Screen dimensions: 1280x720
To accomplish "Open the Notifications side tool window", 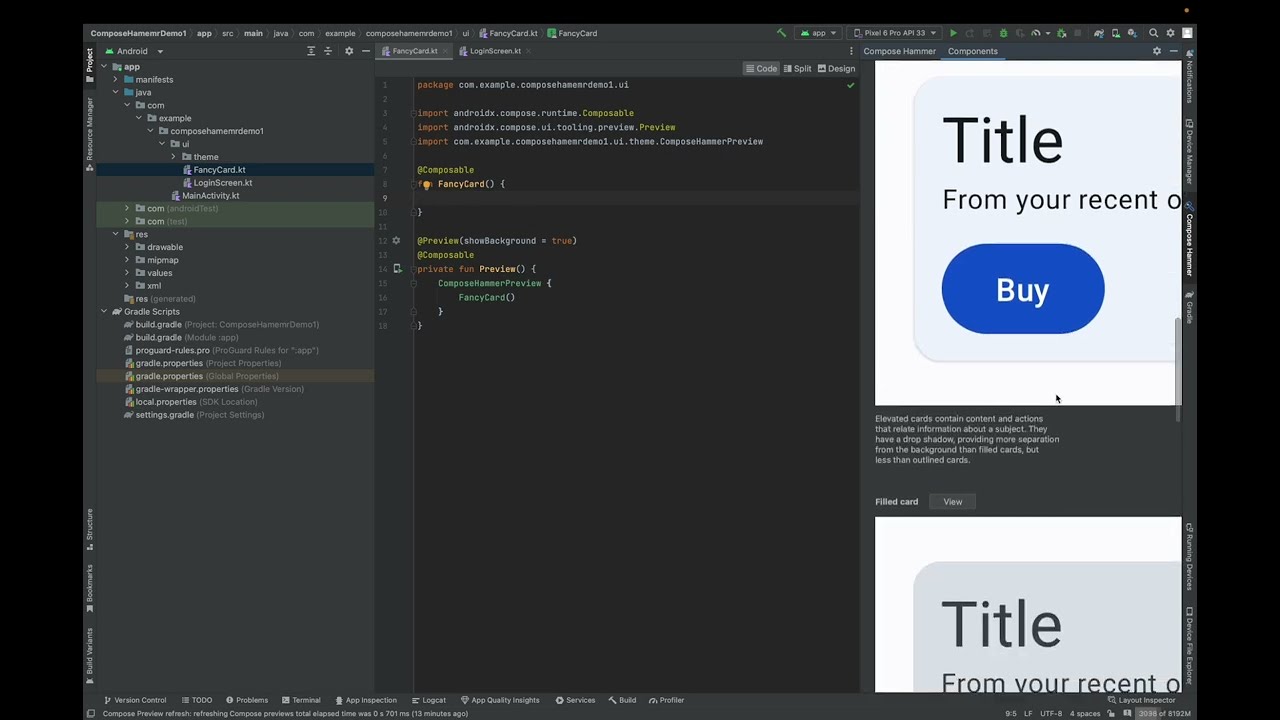I will click(x=1189, y=77).
